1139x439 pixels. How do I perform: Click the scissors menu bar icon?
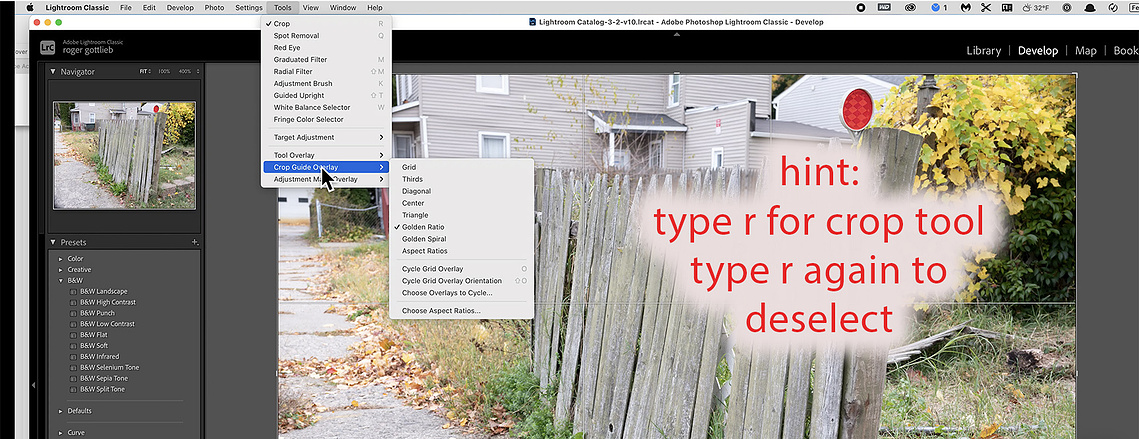tap(986, 7)
